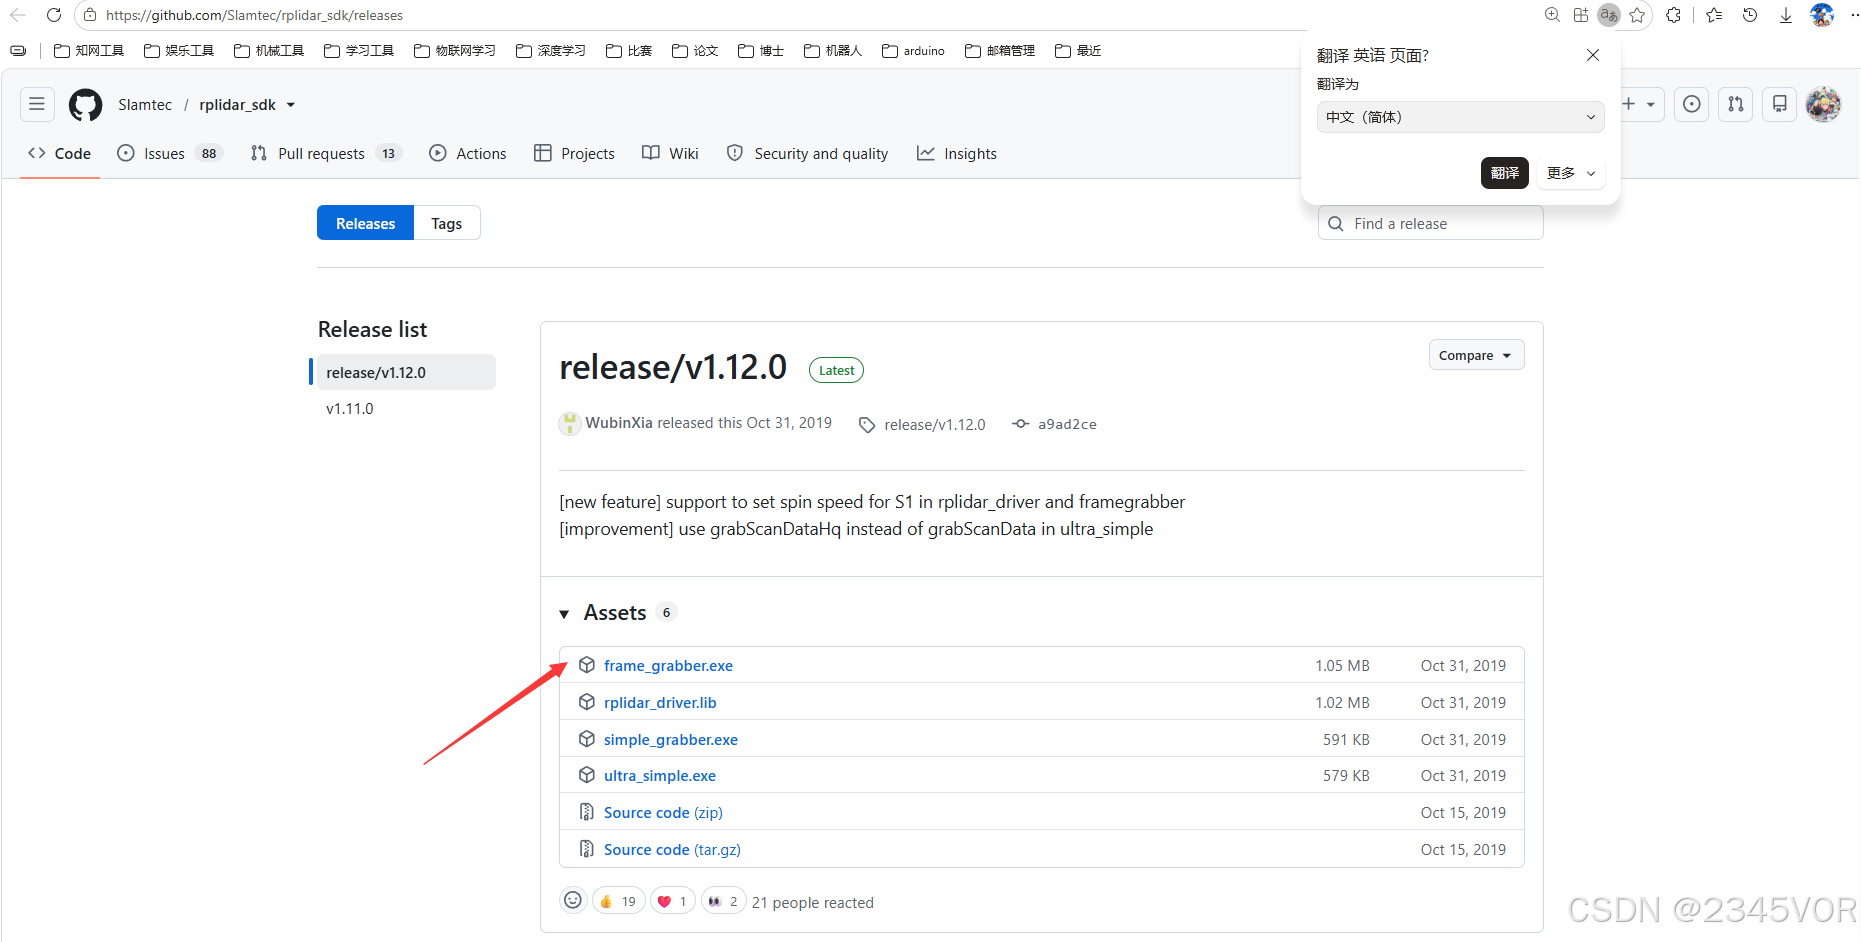Open the GitHub user avatar menu
This screenshot has width=1861, height=942.
click(x=1824, y=104)
